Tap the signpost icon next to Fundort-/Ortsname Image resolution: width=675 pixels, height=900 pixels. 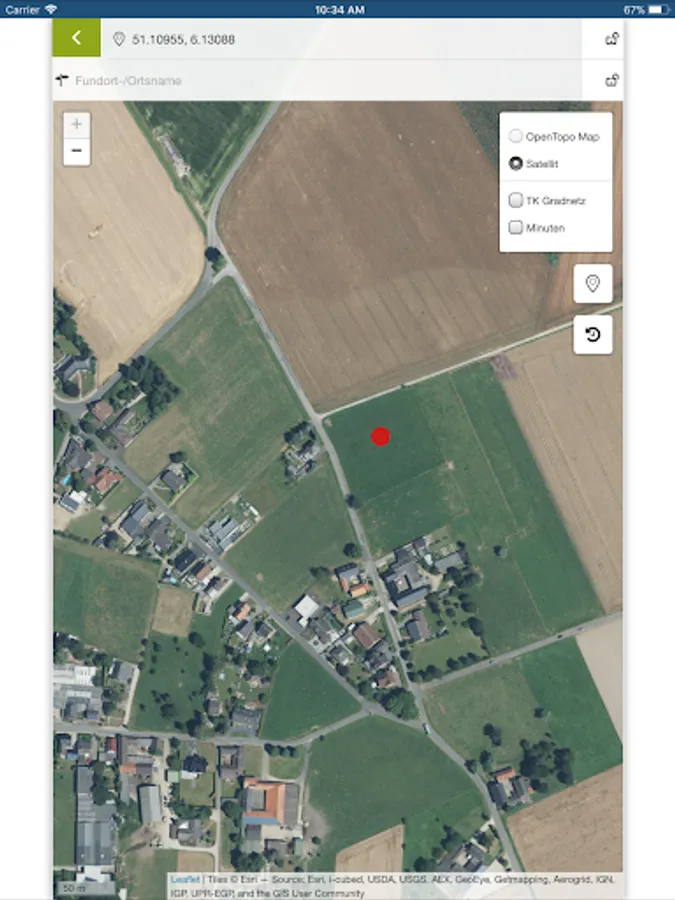[62, 80]
